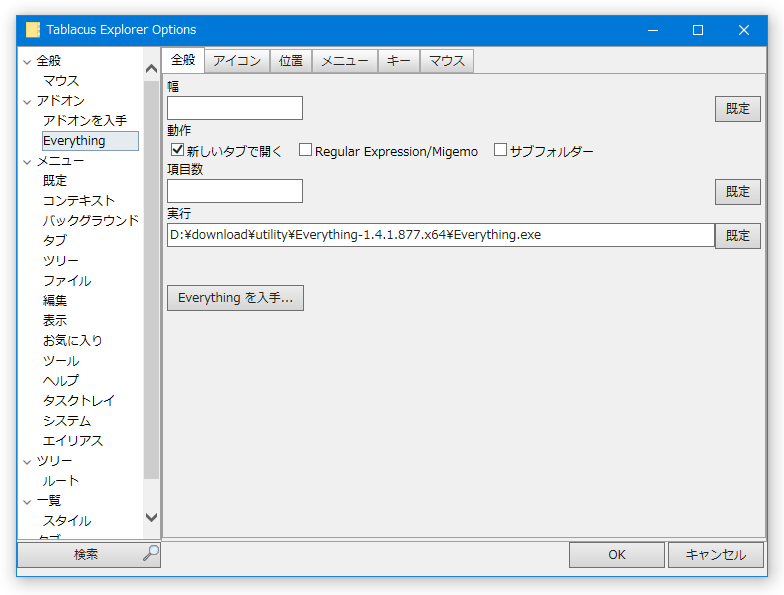Viewport: 784px width, 595px height.
Task: Click the 実行 path input field
Action: click(x=440, y=235)
